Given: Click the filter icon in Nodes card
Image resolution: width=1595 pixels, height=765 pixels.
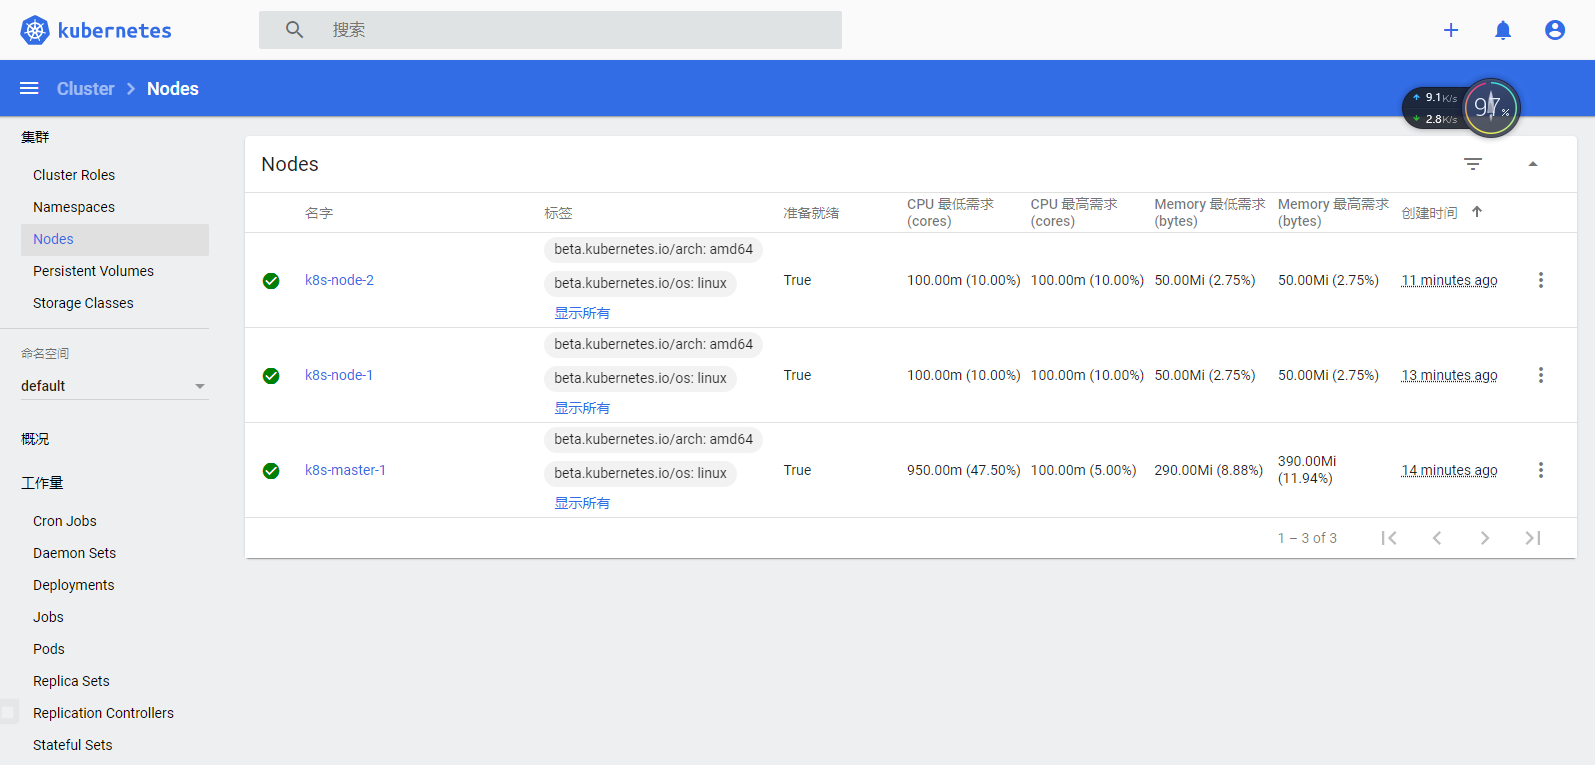Looking at the screenshot, I should [x=1473, y=164].
